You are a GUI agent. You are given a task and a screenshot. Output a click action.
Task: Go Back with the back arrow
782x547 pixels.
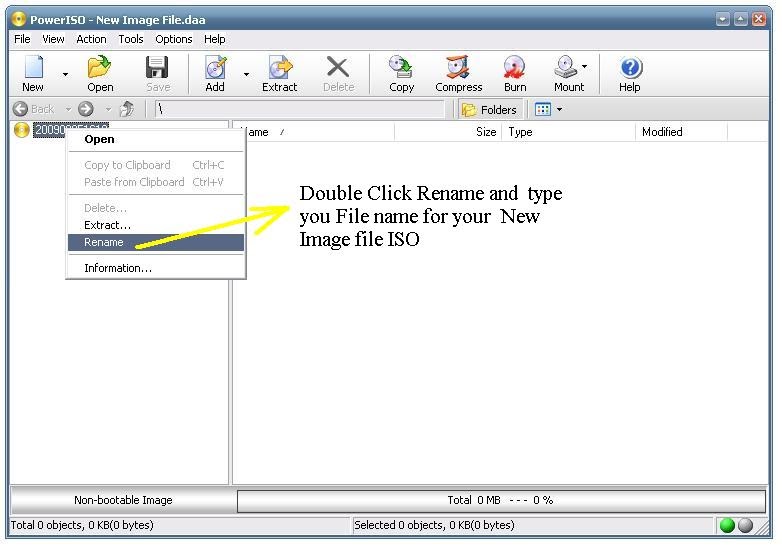(x=20, y=109)
